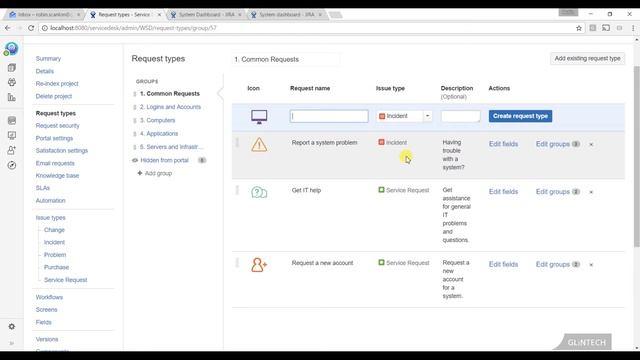The height and width of the screenshot is (360, 640).
Task: Switch to fourth tab System dashboard - JIRA
Action: point(287,15)
